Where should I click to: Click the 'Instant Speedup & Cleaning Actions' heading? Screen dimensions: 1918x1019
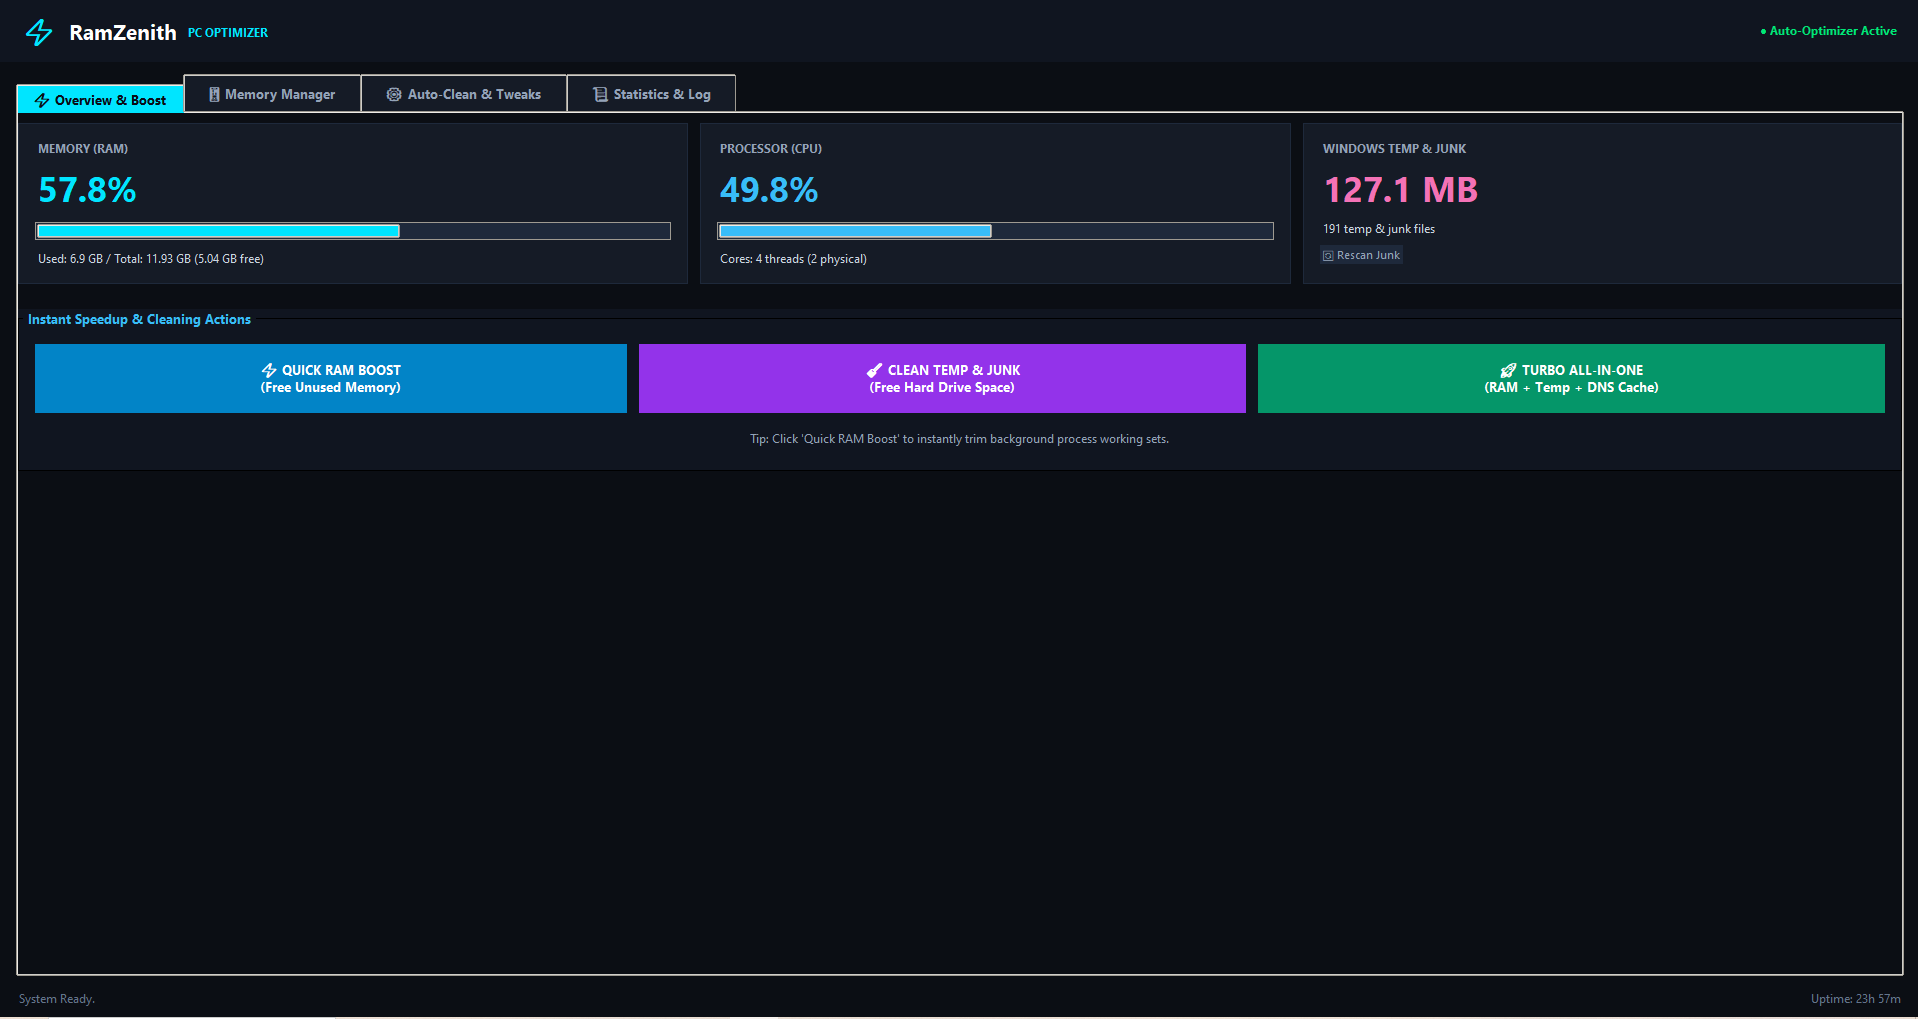point(139,320)
